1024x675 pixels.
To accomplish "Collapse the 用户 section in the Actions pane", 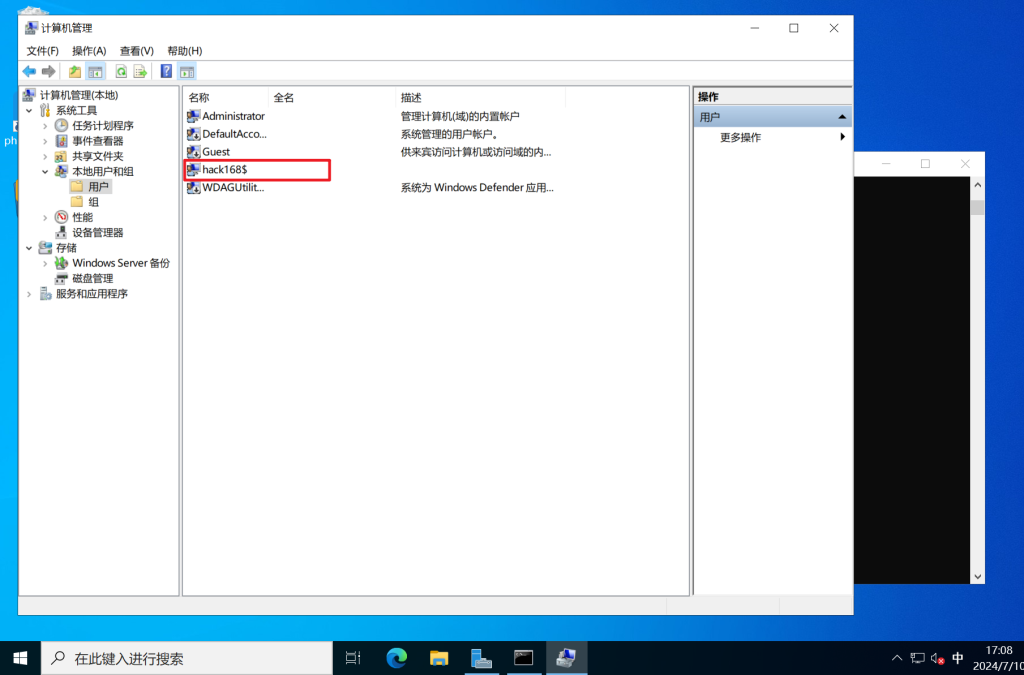I will [843, 117].
